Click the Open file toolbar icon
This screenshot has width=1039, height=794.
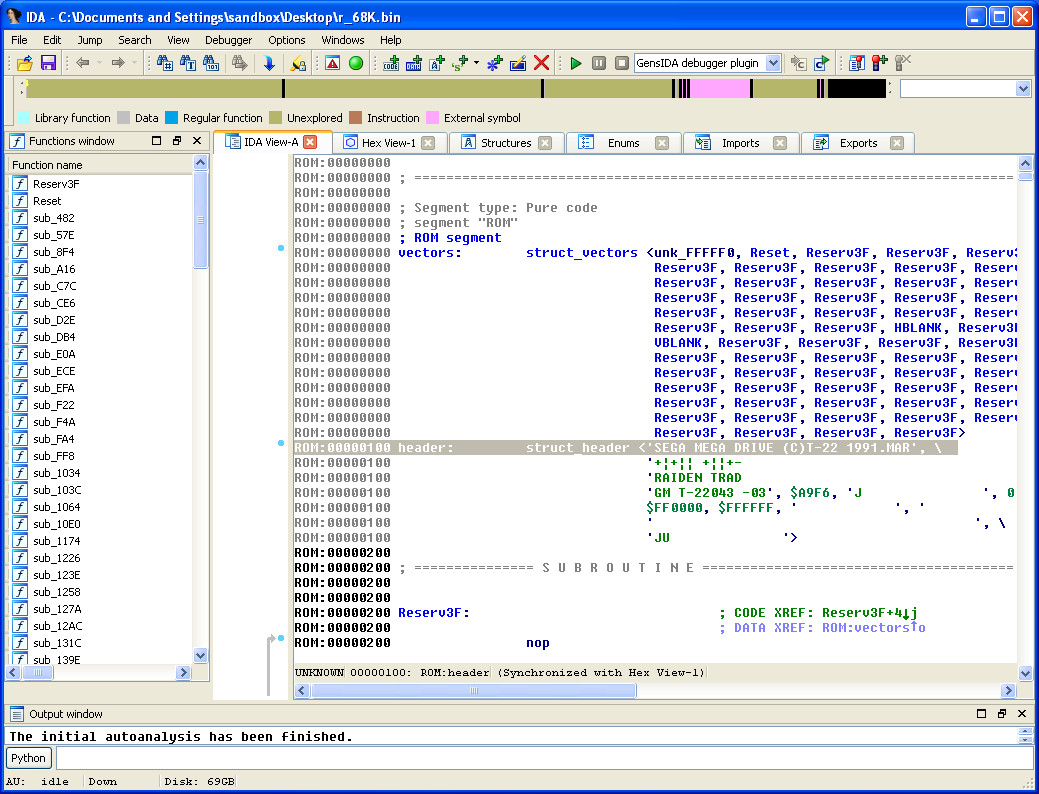(x=25, y=63)
